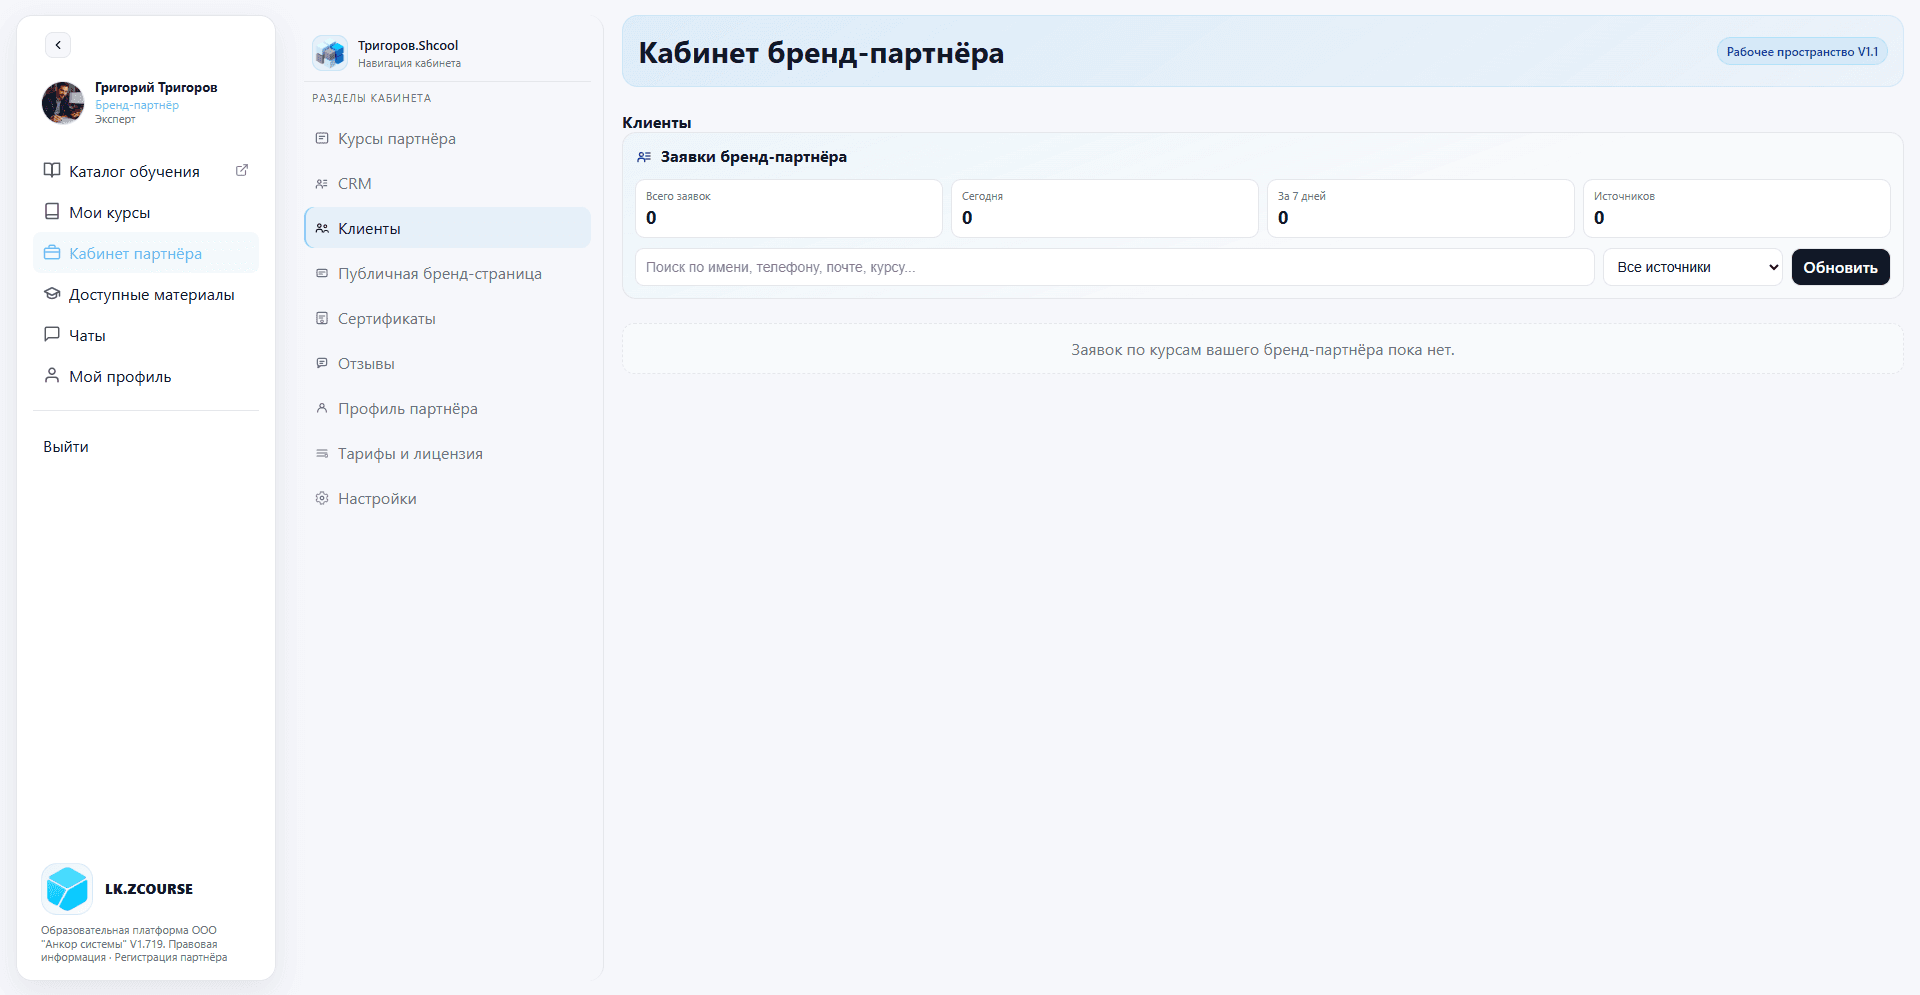Click the Заявки бренд-партнёра header icon
Viewport: 1920px width, 995px height.
point(642,156)
